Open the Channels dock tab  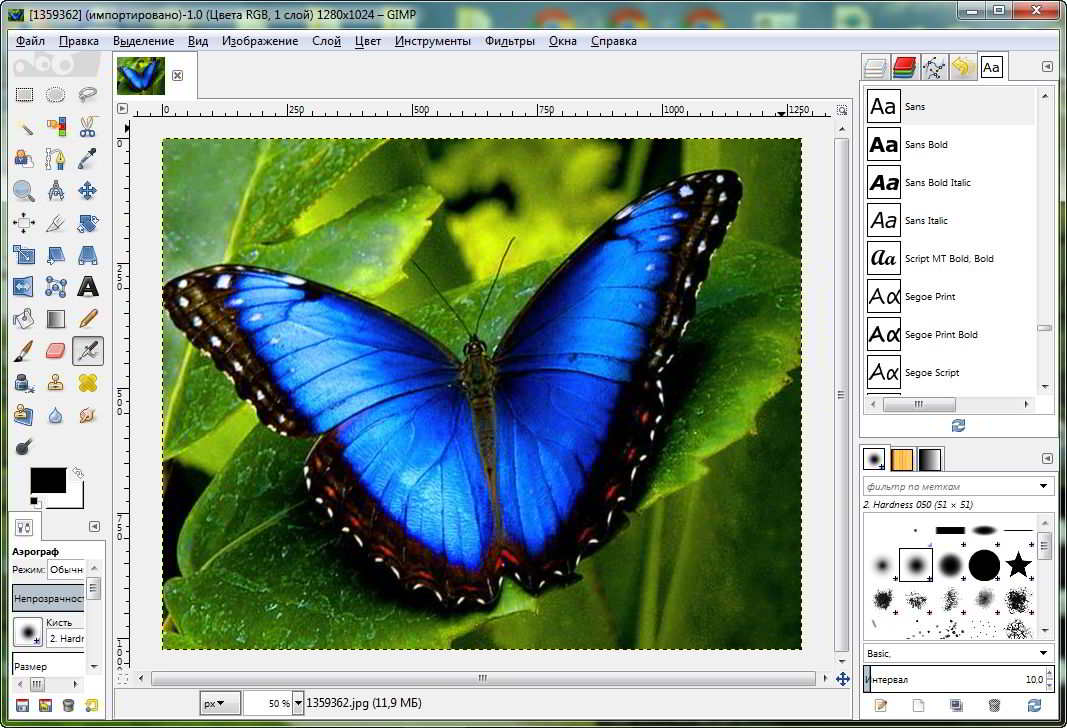pos(904,68)
